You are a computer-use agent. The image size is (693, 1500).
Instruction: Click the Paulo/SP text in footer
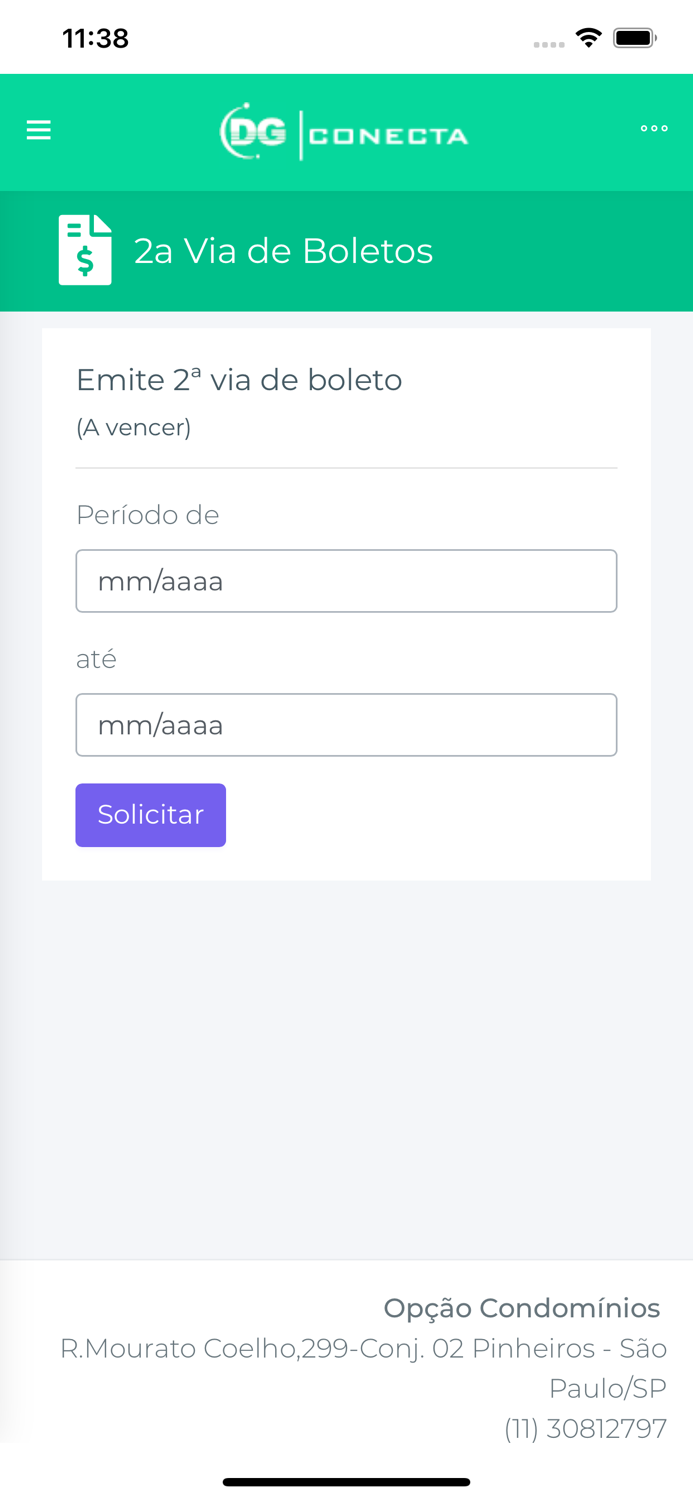tap(607, 1388)
